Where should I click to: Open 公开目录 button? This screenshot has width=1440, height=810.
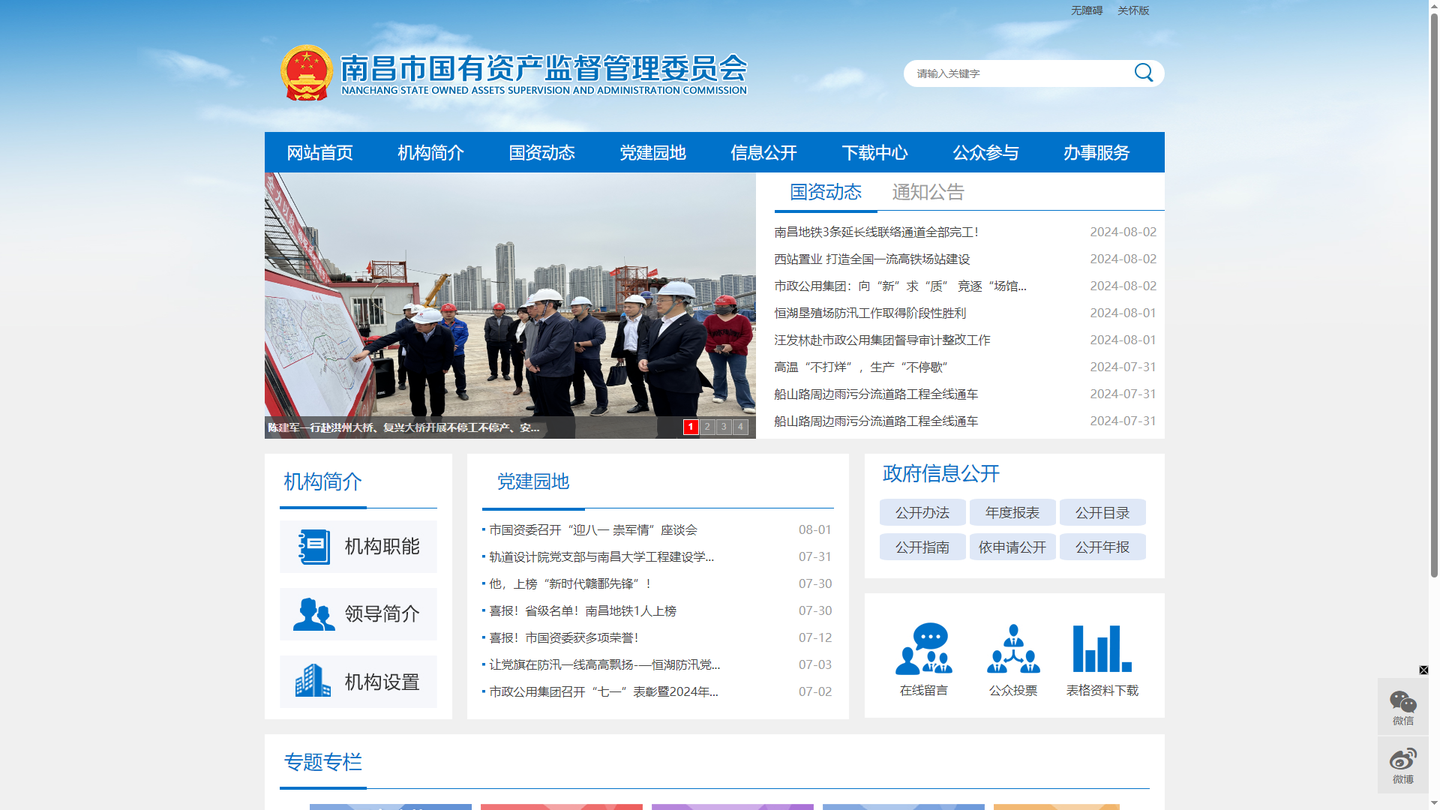click(1103, 512)
